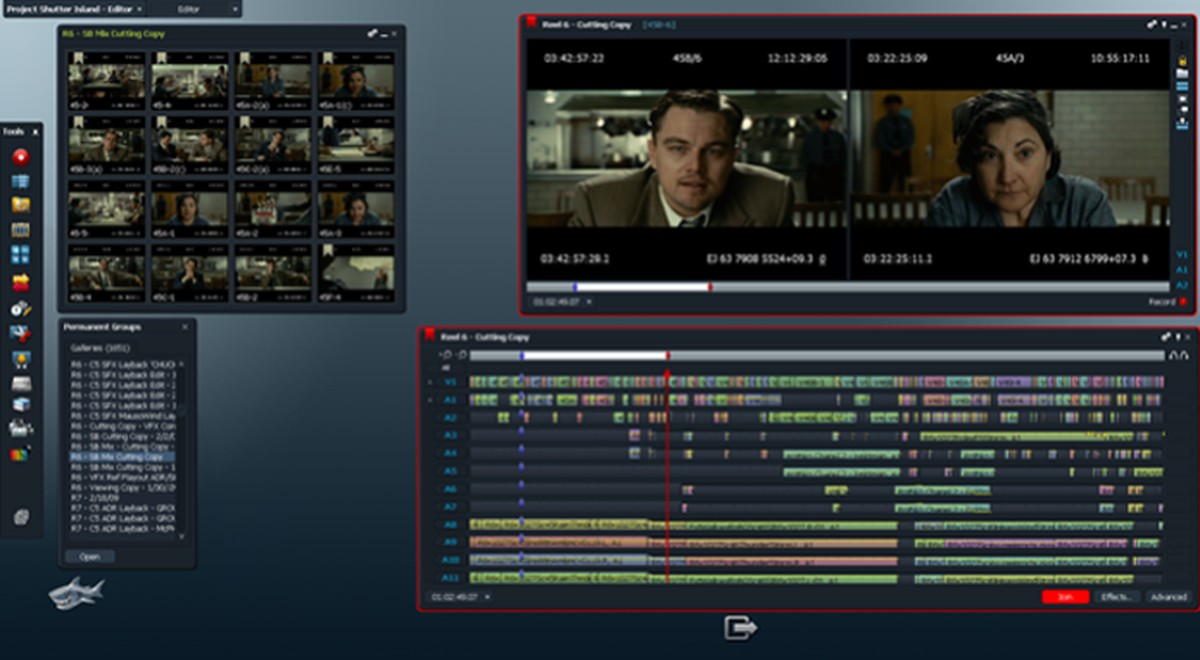
Task: Click the Join button on the timeline
Action: pyautogui.click(x=1063, y=596)
